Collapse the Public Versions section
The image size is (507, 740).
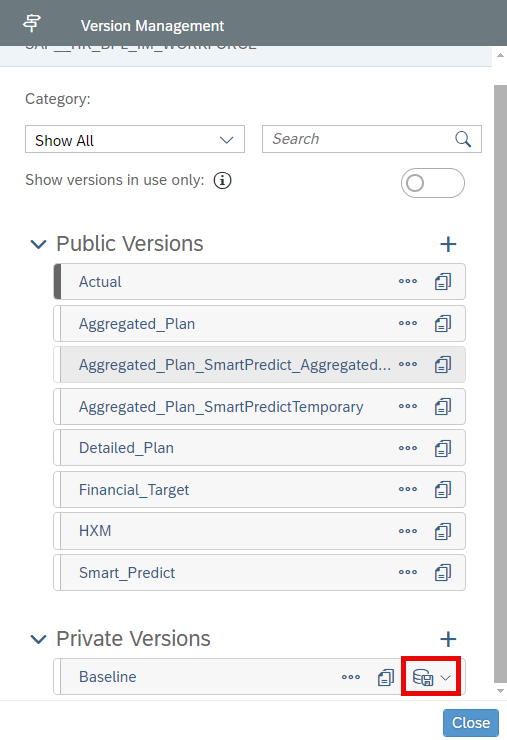(38, 244)
